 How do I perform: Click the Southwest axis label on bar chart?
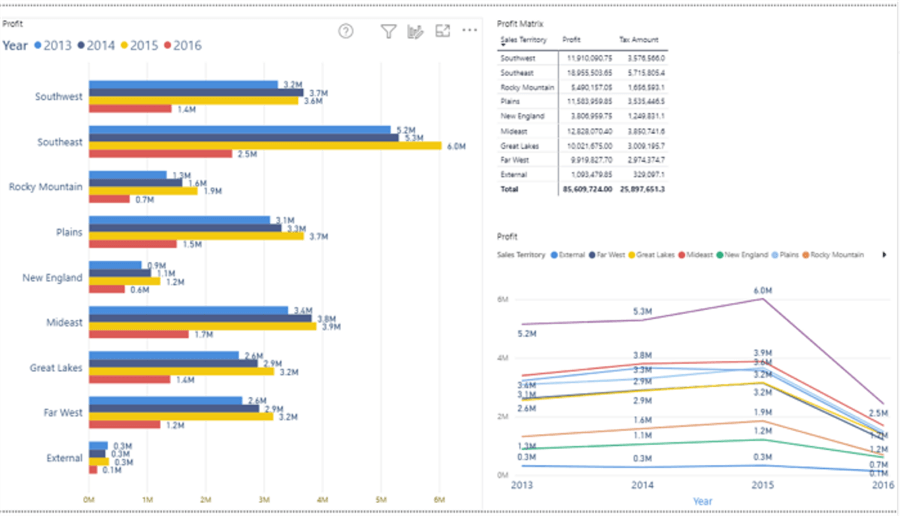point(59,96)
